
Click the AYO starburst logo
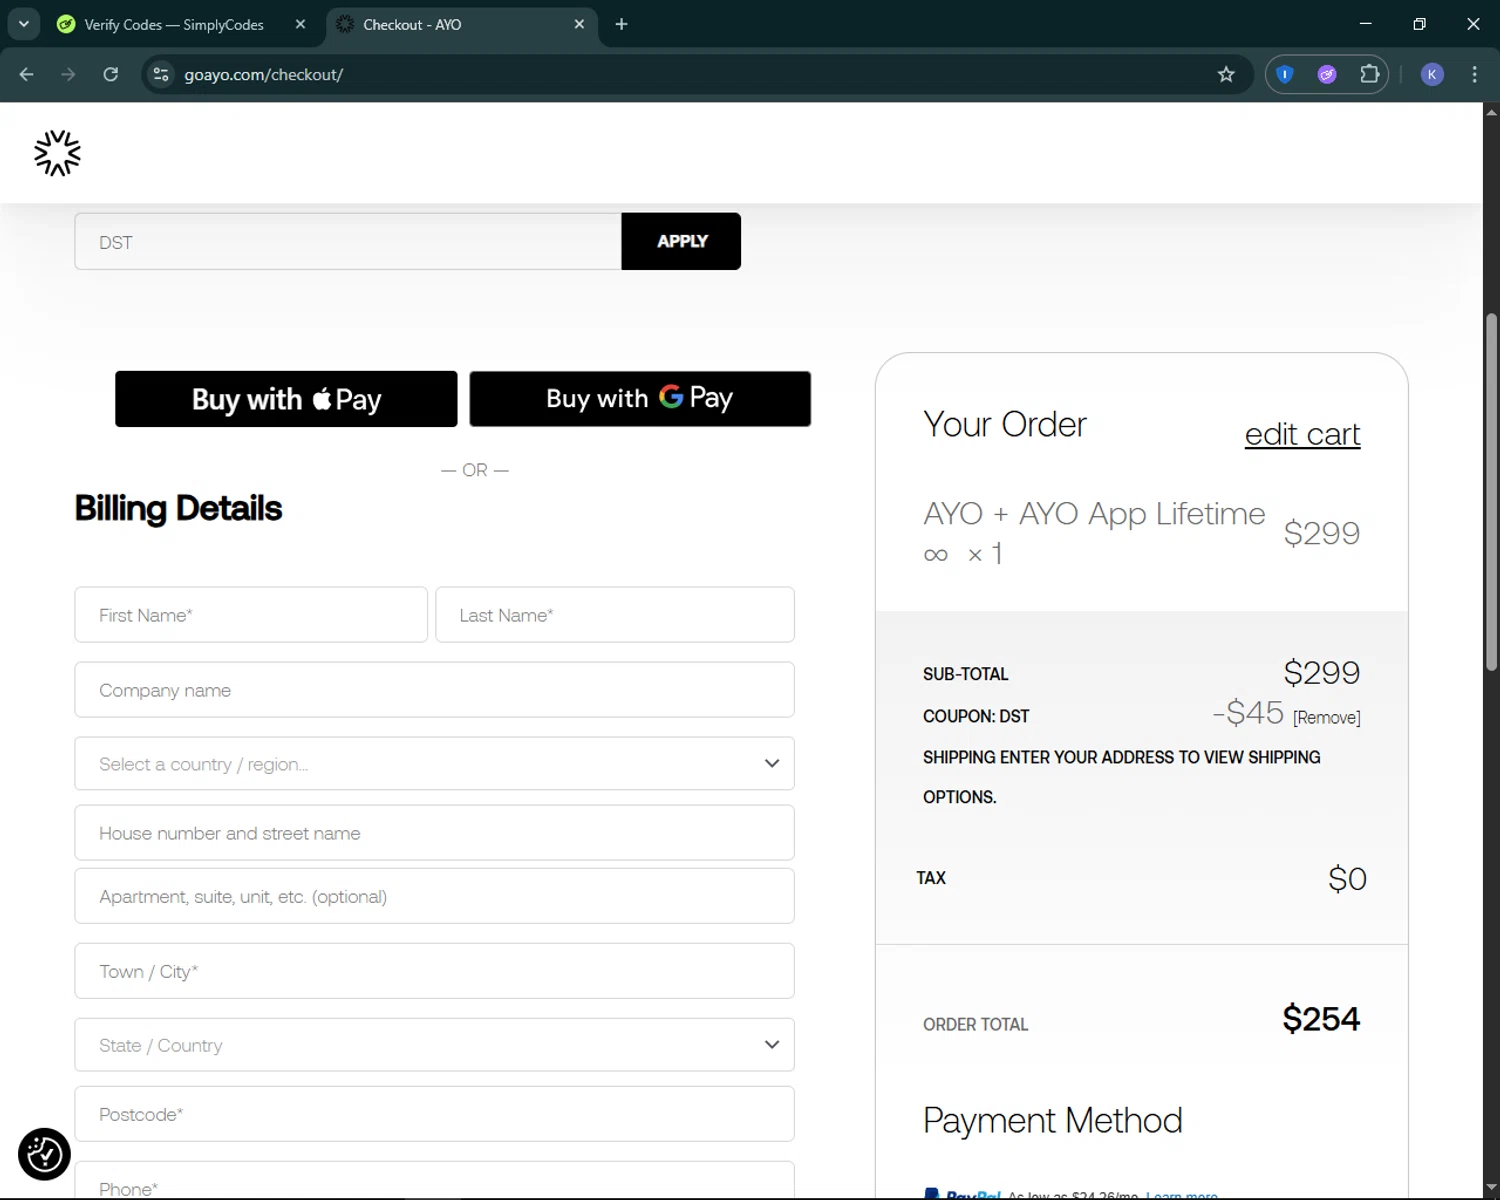coord(57,153)
